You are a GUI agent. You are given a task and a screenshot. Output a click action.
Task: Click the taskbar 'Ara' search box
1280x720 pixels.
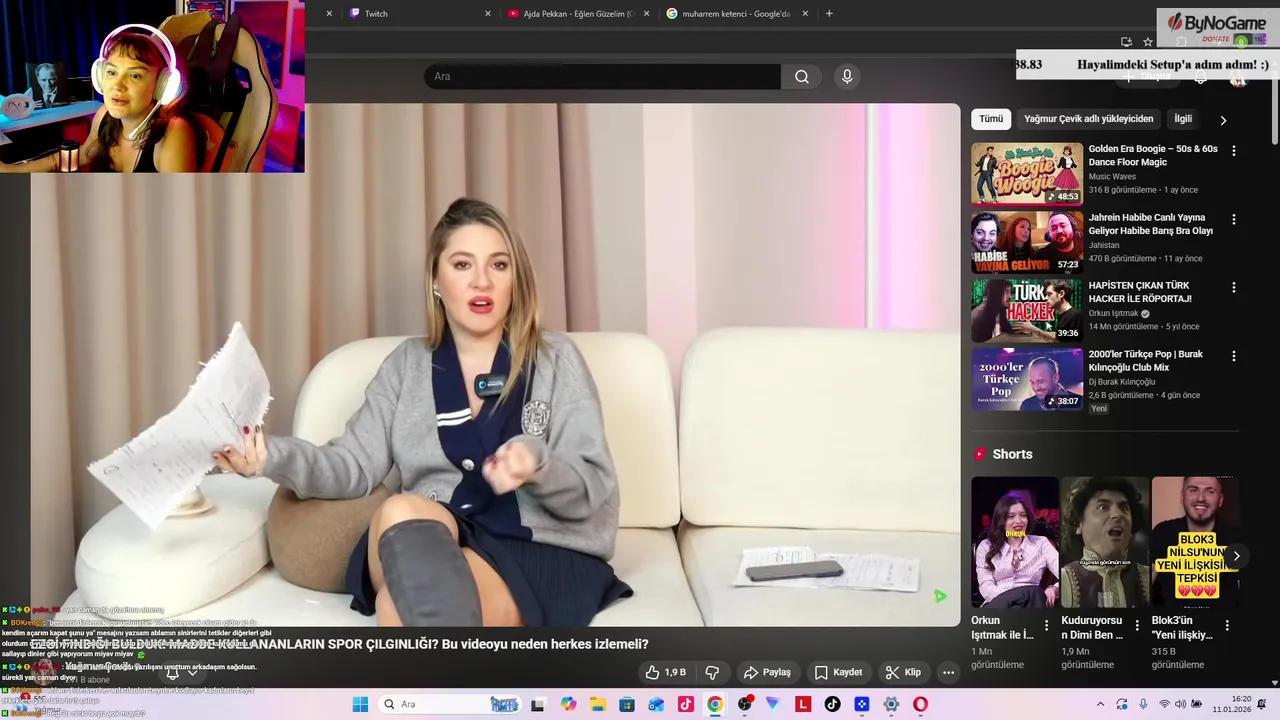[449, 705]
